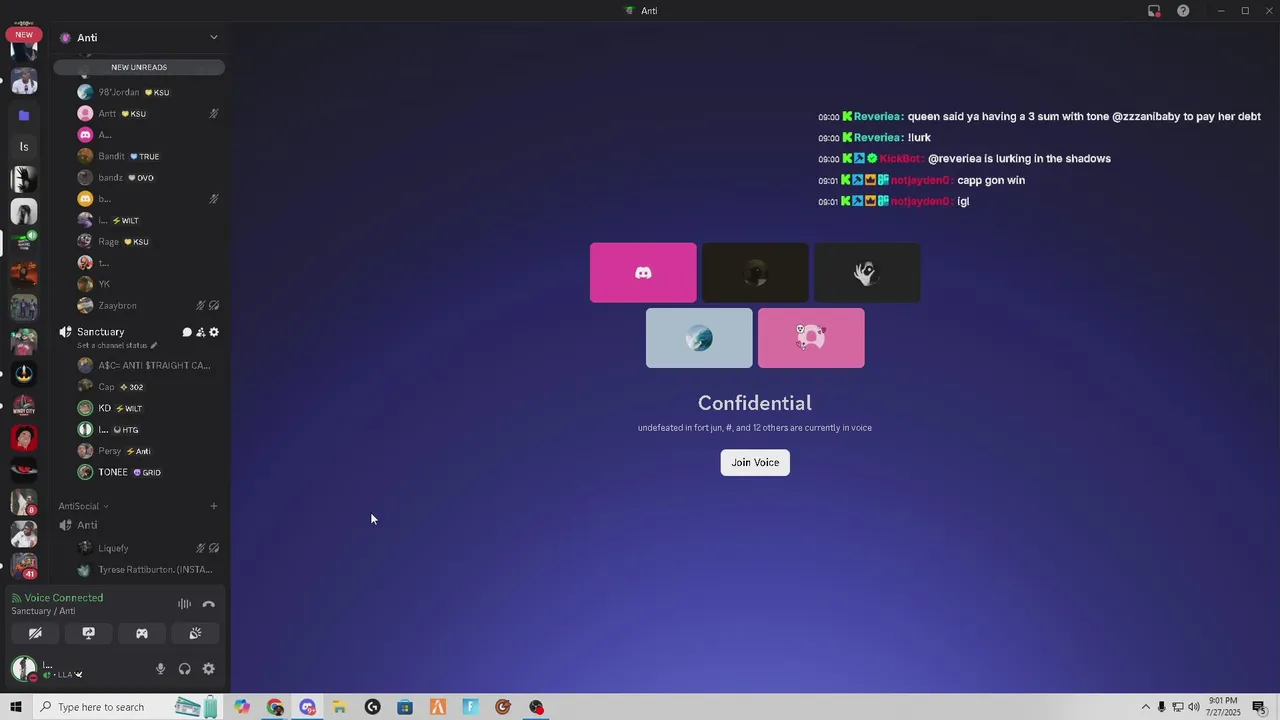
Task: Click Sanctuary invite people icon
Action: point(200,332)
